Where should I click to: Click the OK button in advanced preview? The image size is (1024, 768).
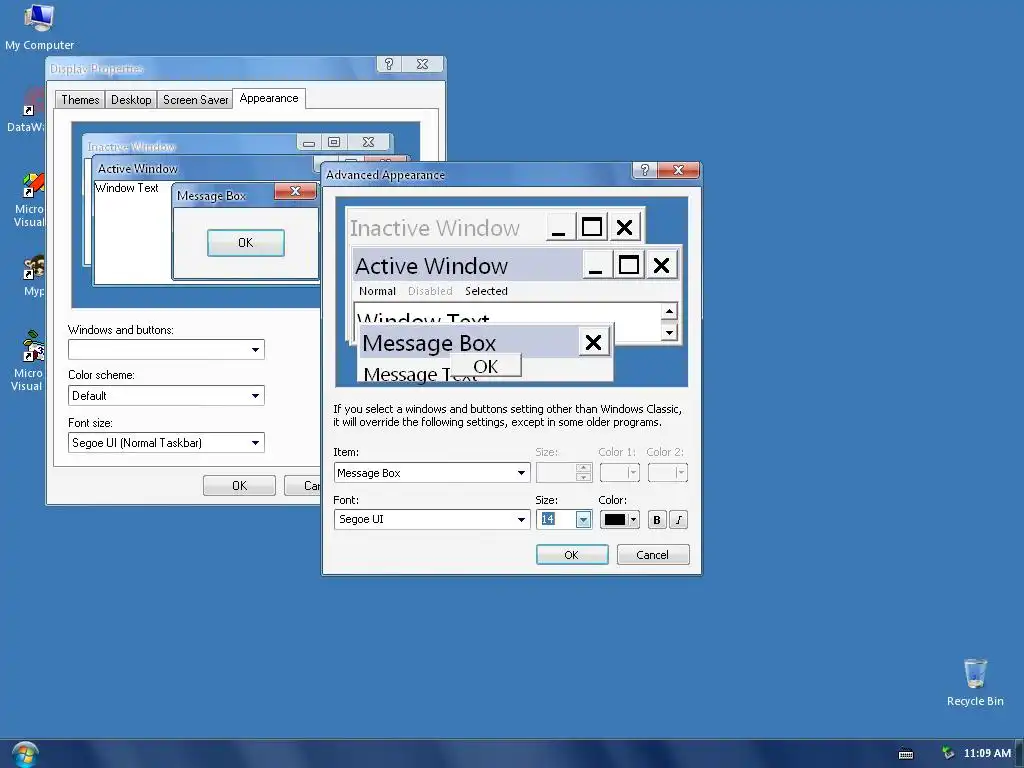point(485,366)
